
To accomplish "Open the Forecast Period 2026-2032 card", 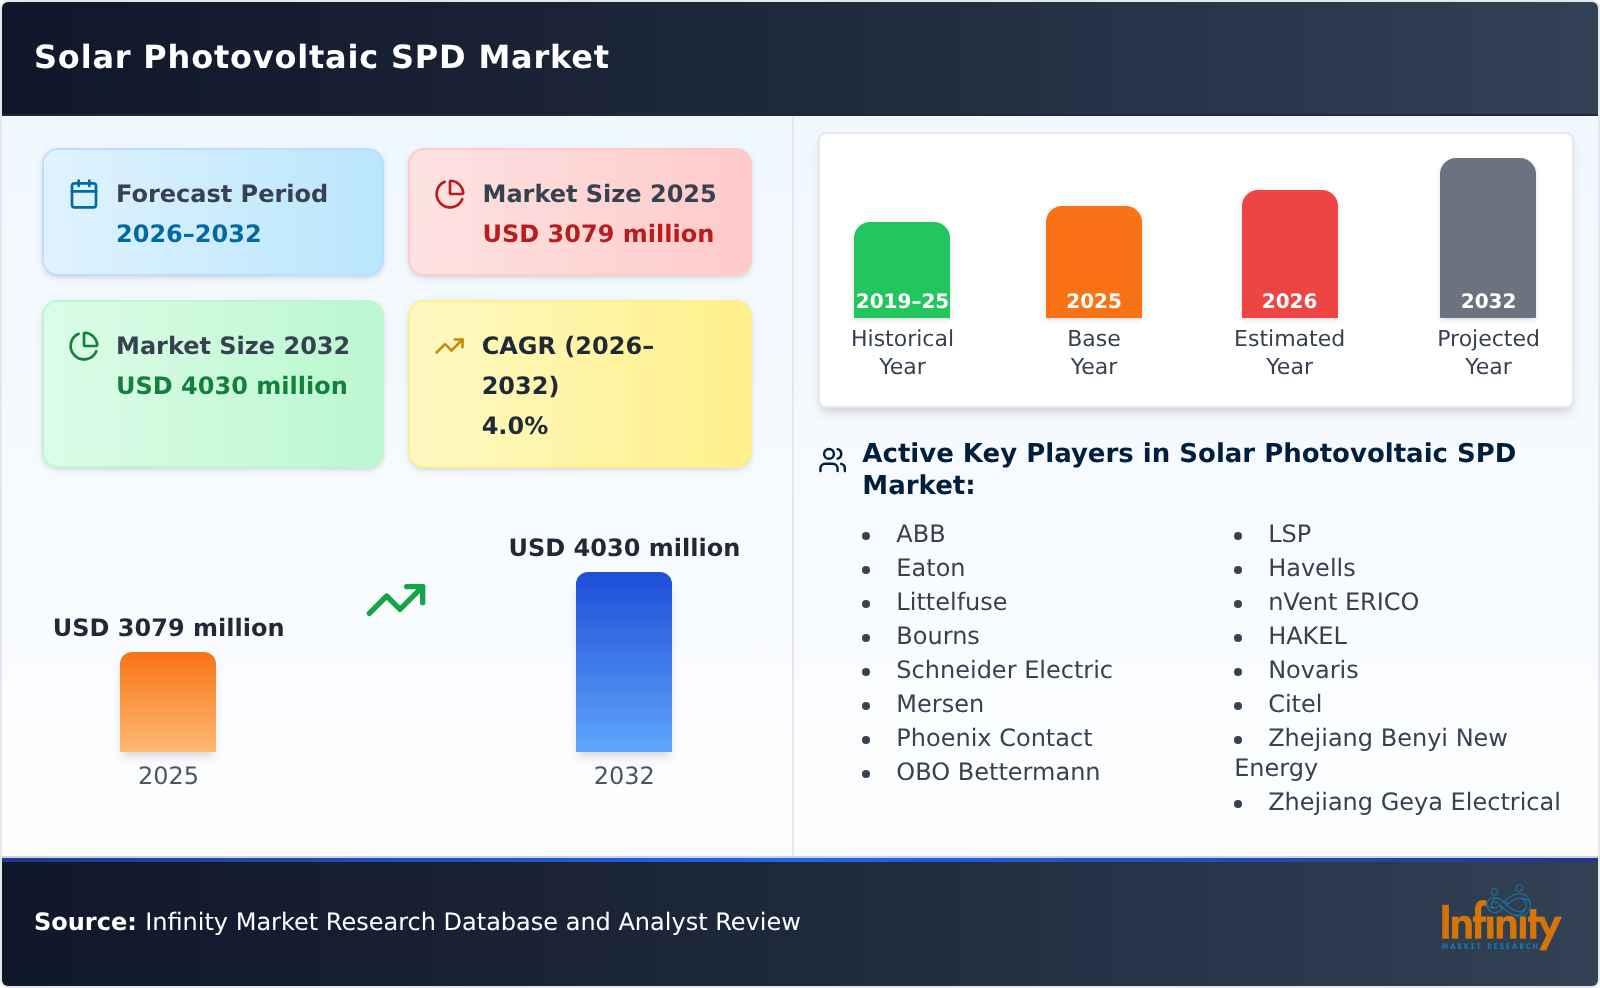I will 212,211.
